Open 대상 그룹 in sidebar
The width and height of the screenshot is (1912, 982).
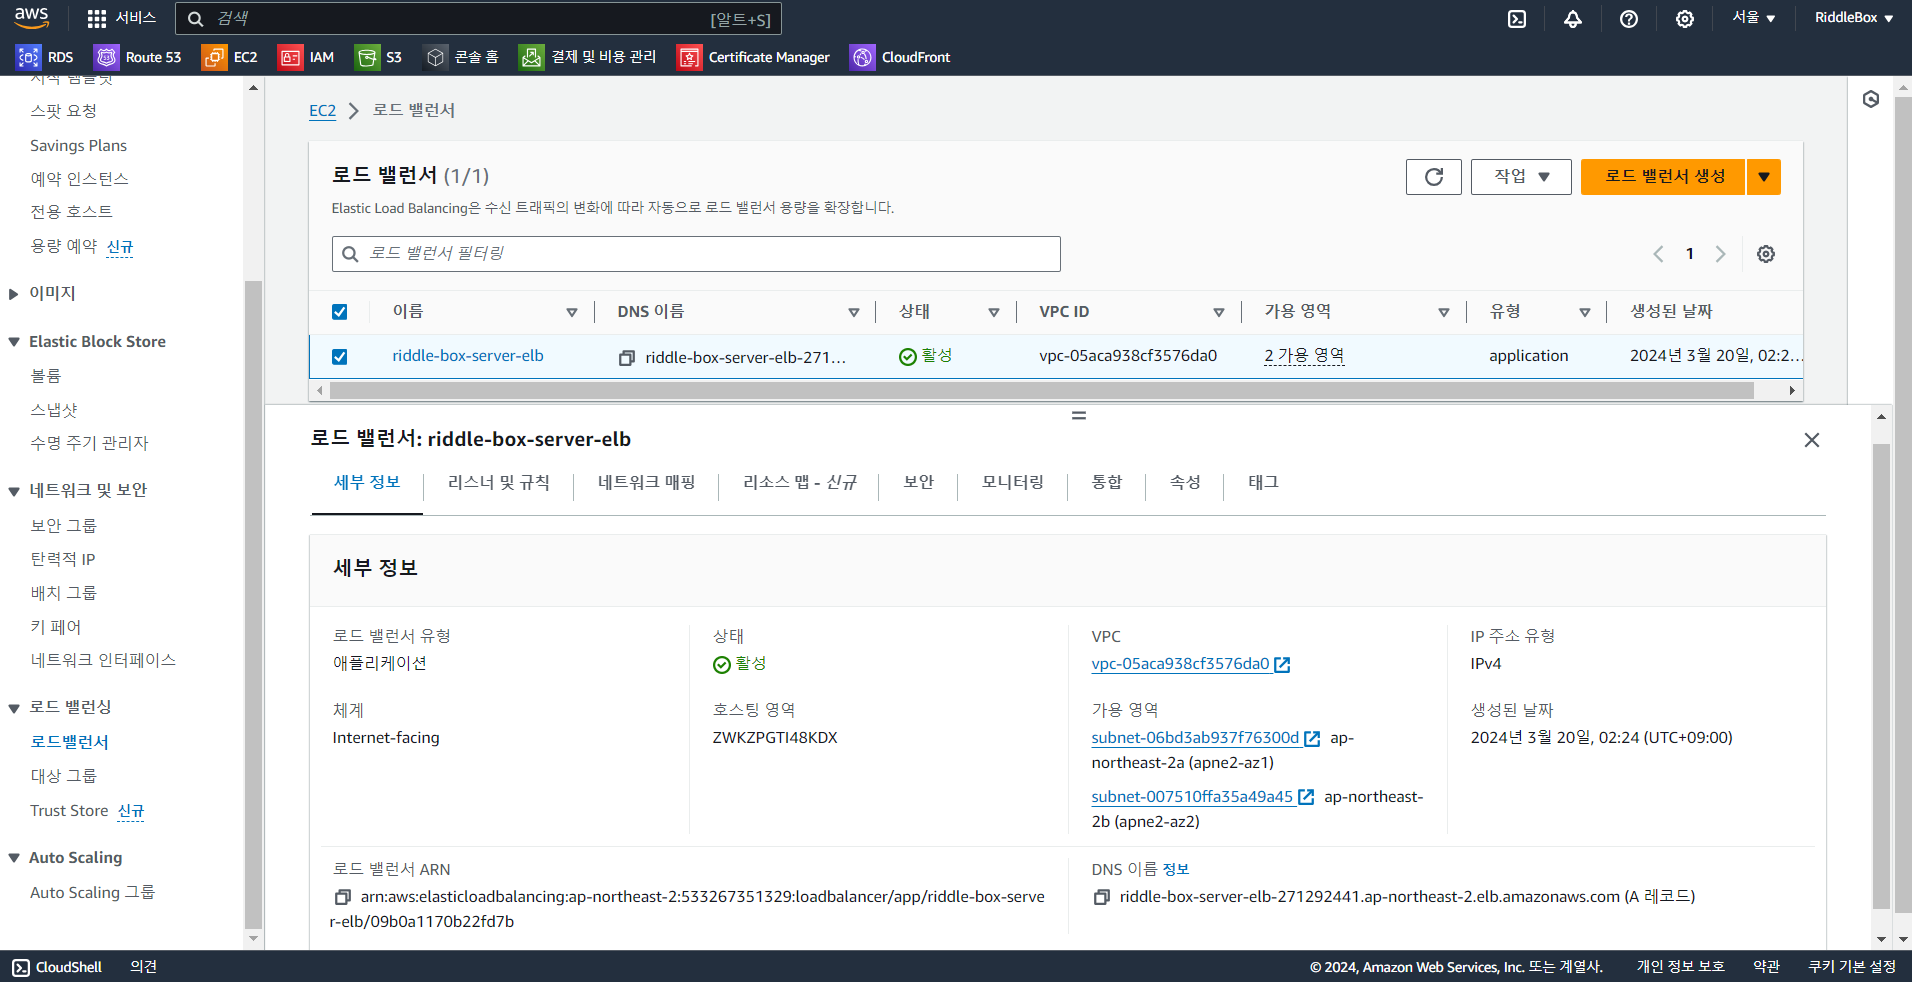[63, 776]
